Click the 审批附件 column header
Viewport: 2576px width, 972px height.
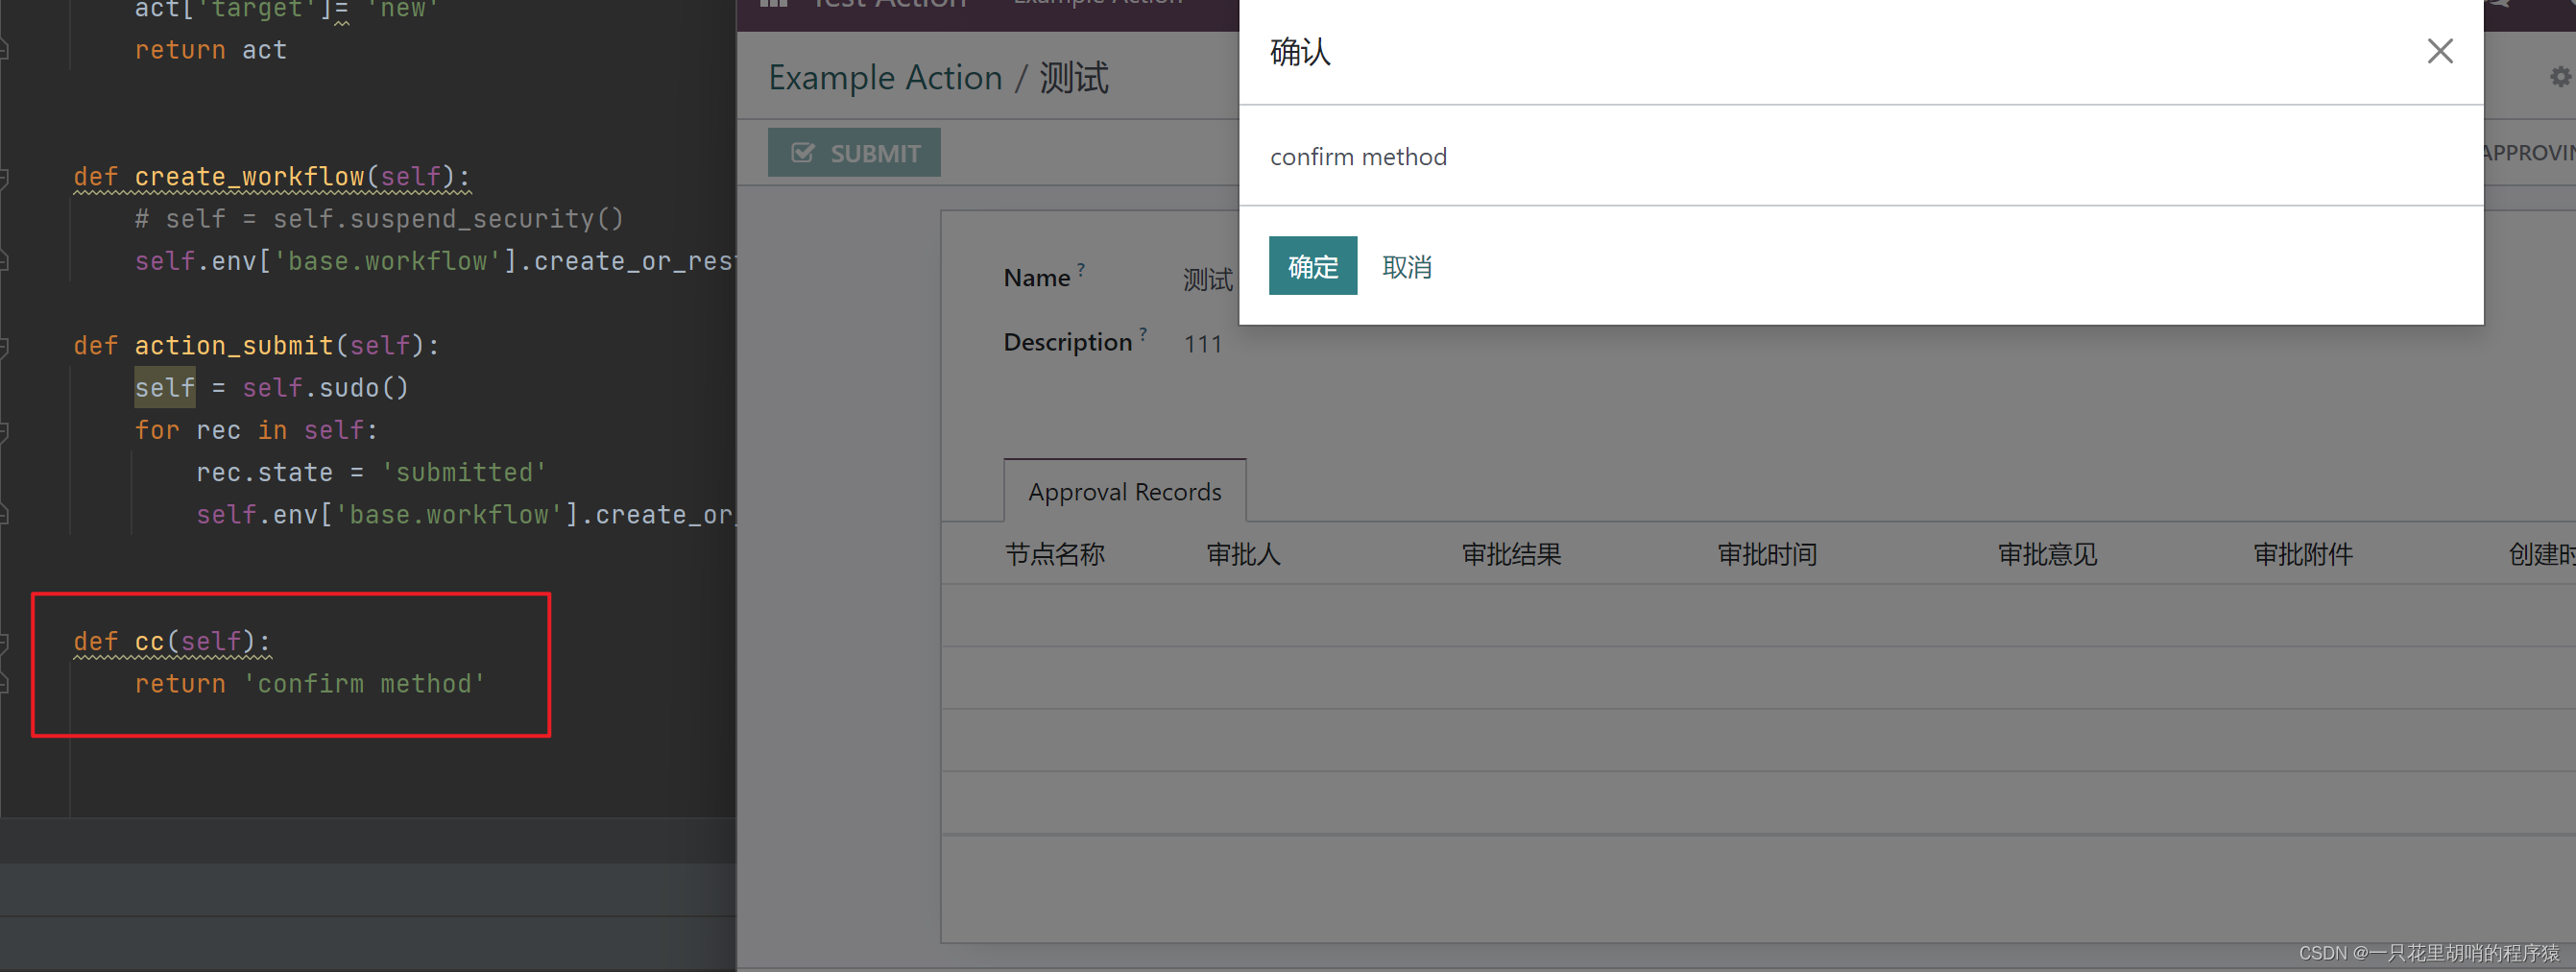coord(2303,554)
